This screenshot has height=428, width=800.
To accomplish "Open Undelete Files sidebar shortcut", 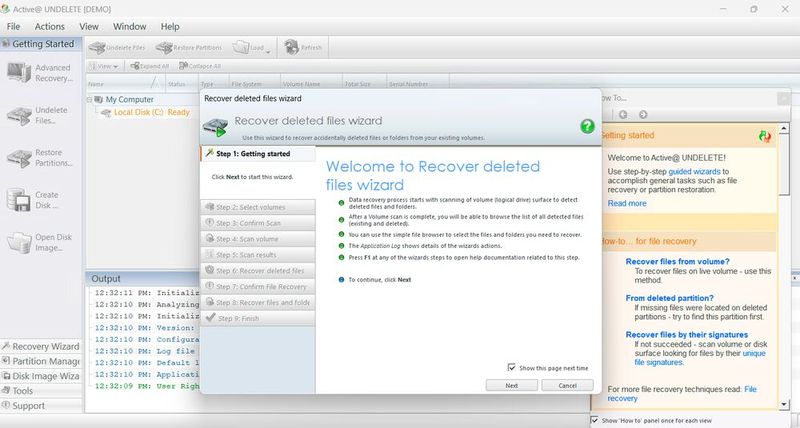I will [x=38, y=115].
